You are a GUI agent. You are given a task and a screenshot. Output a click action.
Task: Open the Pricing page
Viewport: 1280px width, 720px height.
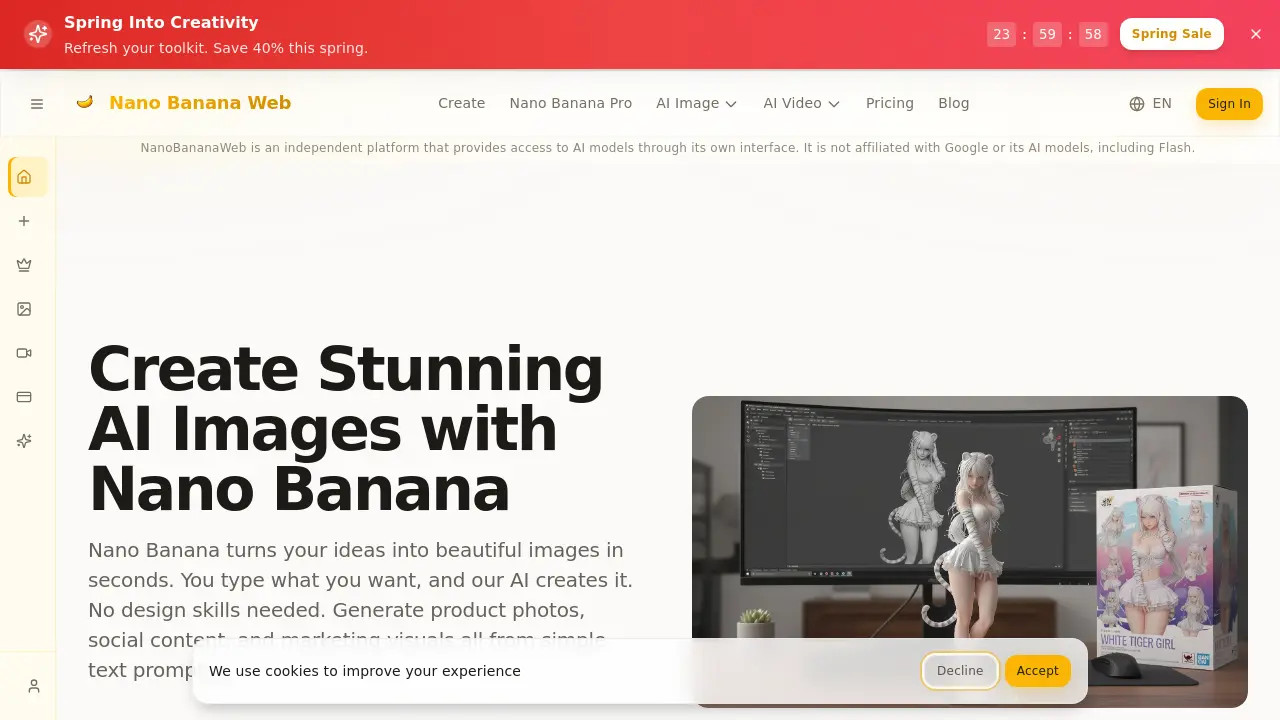point(890,103)
